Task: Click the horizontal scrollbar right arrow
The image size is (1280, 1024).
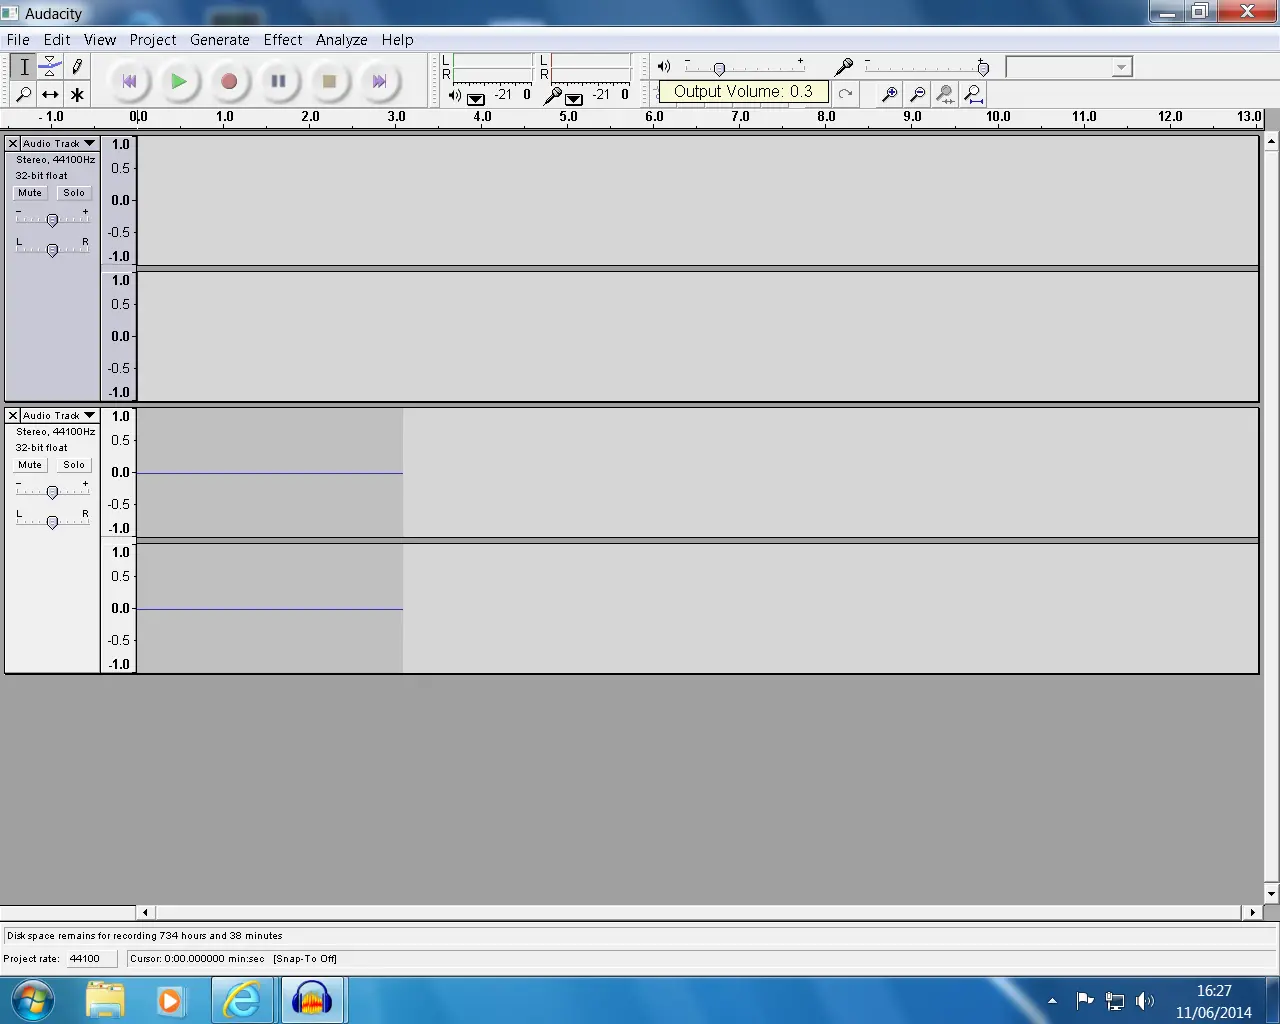Action: click(1253, 912)
